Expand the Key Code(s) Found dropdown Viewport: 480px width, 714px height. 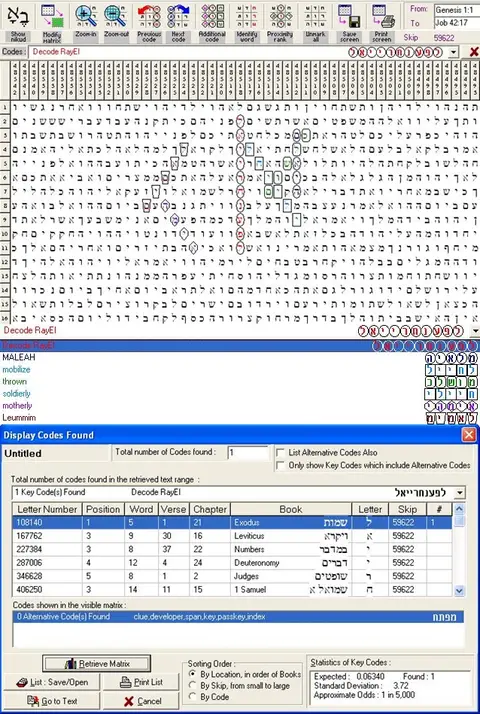click(x=460, y=493)
